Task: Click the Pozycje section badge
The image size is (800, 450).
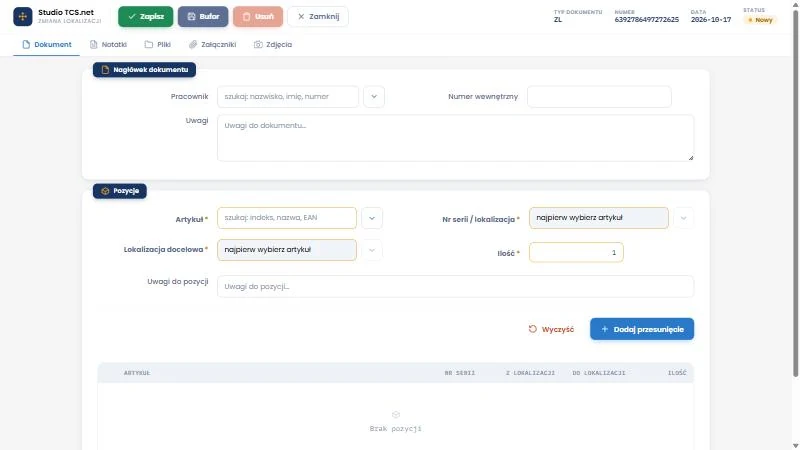Action: [120, 191]
